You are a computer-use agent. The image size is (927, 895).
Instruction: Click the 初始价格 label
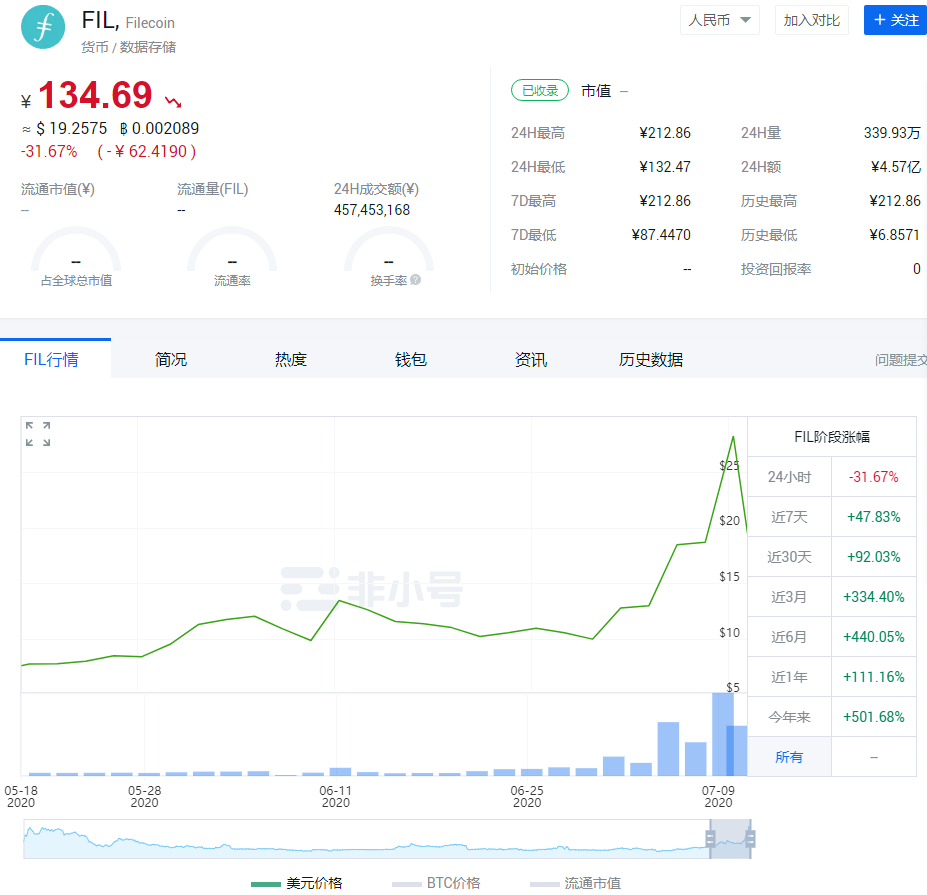pos(539,269)
